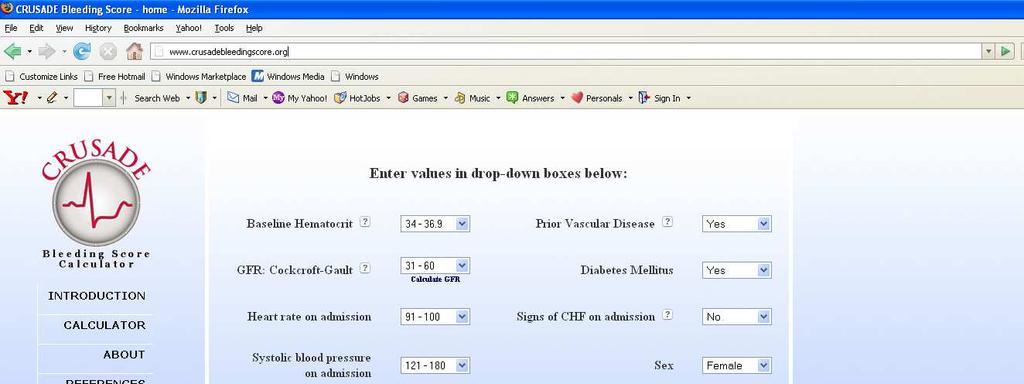Open the Search Web dropdown arrow

point(188,98)
